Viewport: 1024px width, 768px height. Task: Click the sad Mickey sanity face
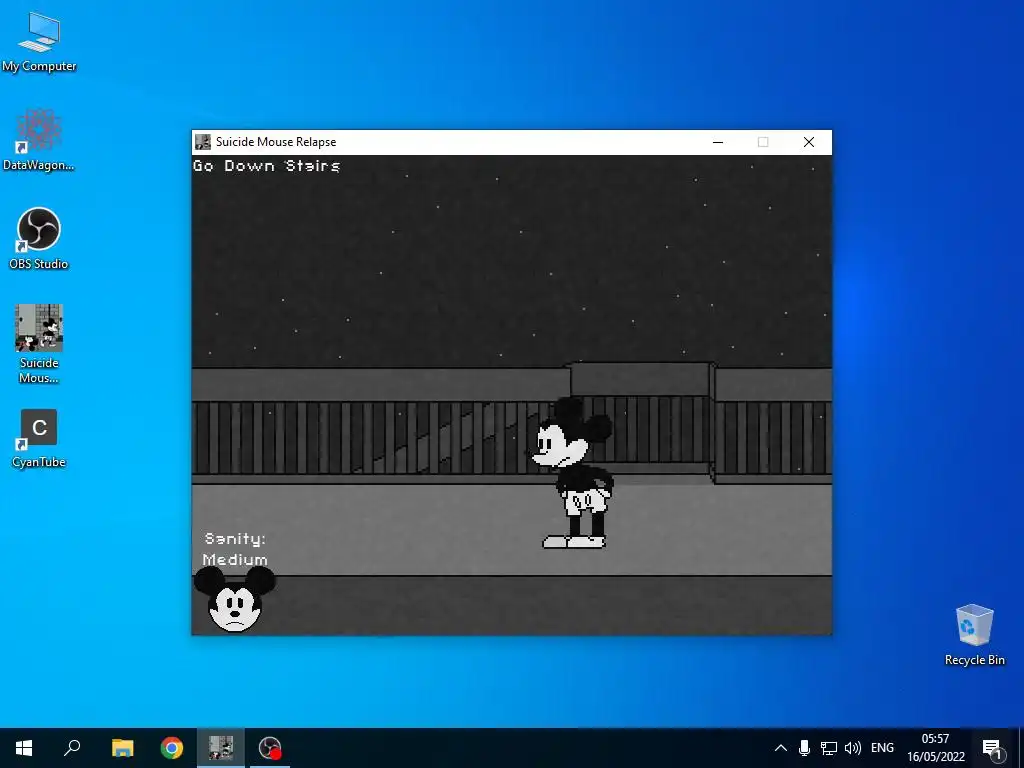(234, 600)
